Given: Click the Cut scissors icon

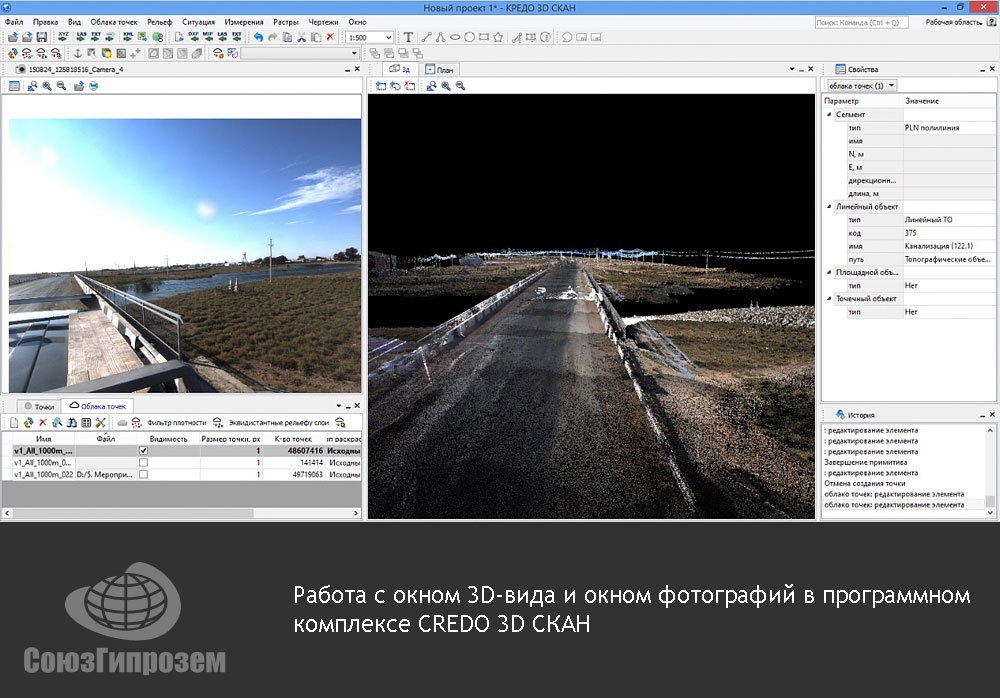Looking at the screenshot, I should (302, 37).
